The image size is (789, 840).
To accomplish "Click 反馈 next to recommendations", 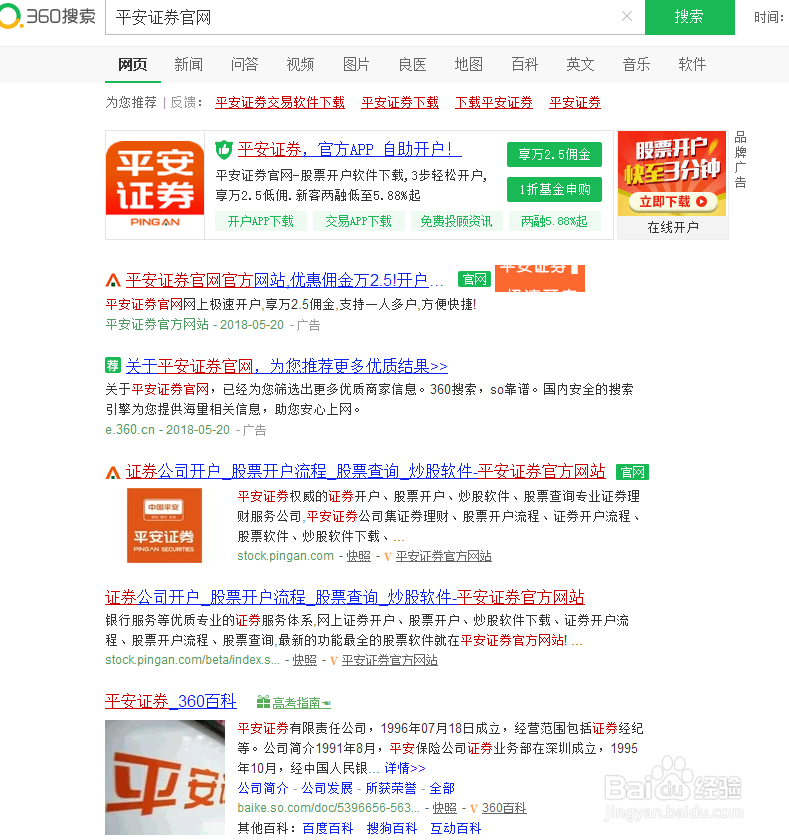I will [183, 102].
